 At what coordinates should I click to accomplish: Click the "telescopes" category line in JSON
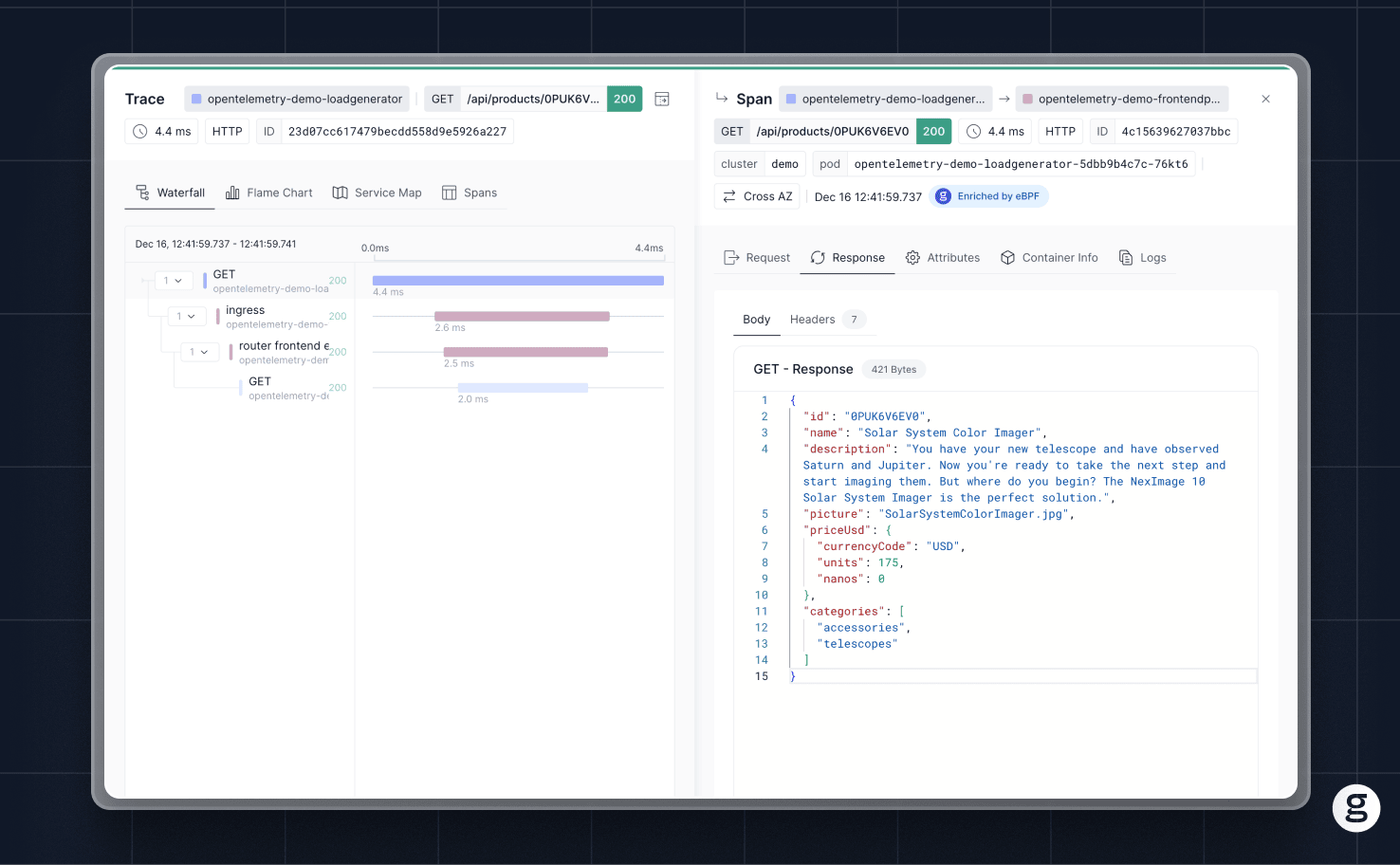pyautogui.click(x=857, y=644)
